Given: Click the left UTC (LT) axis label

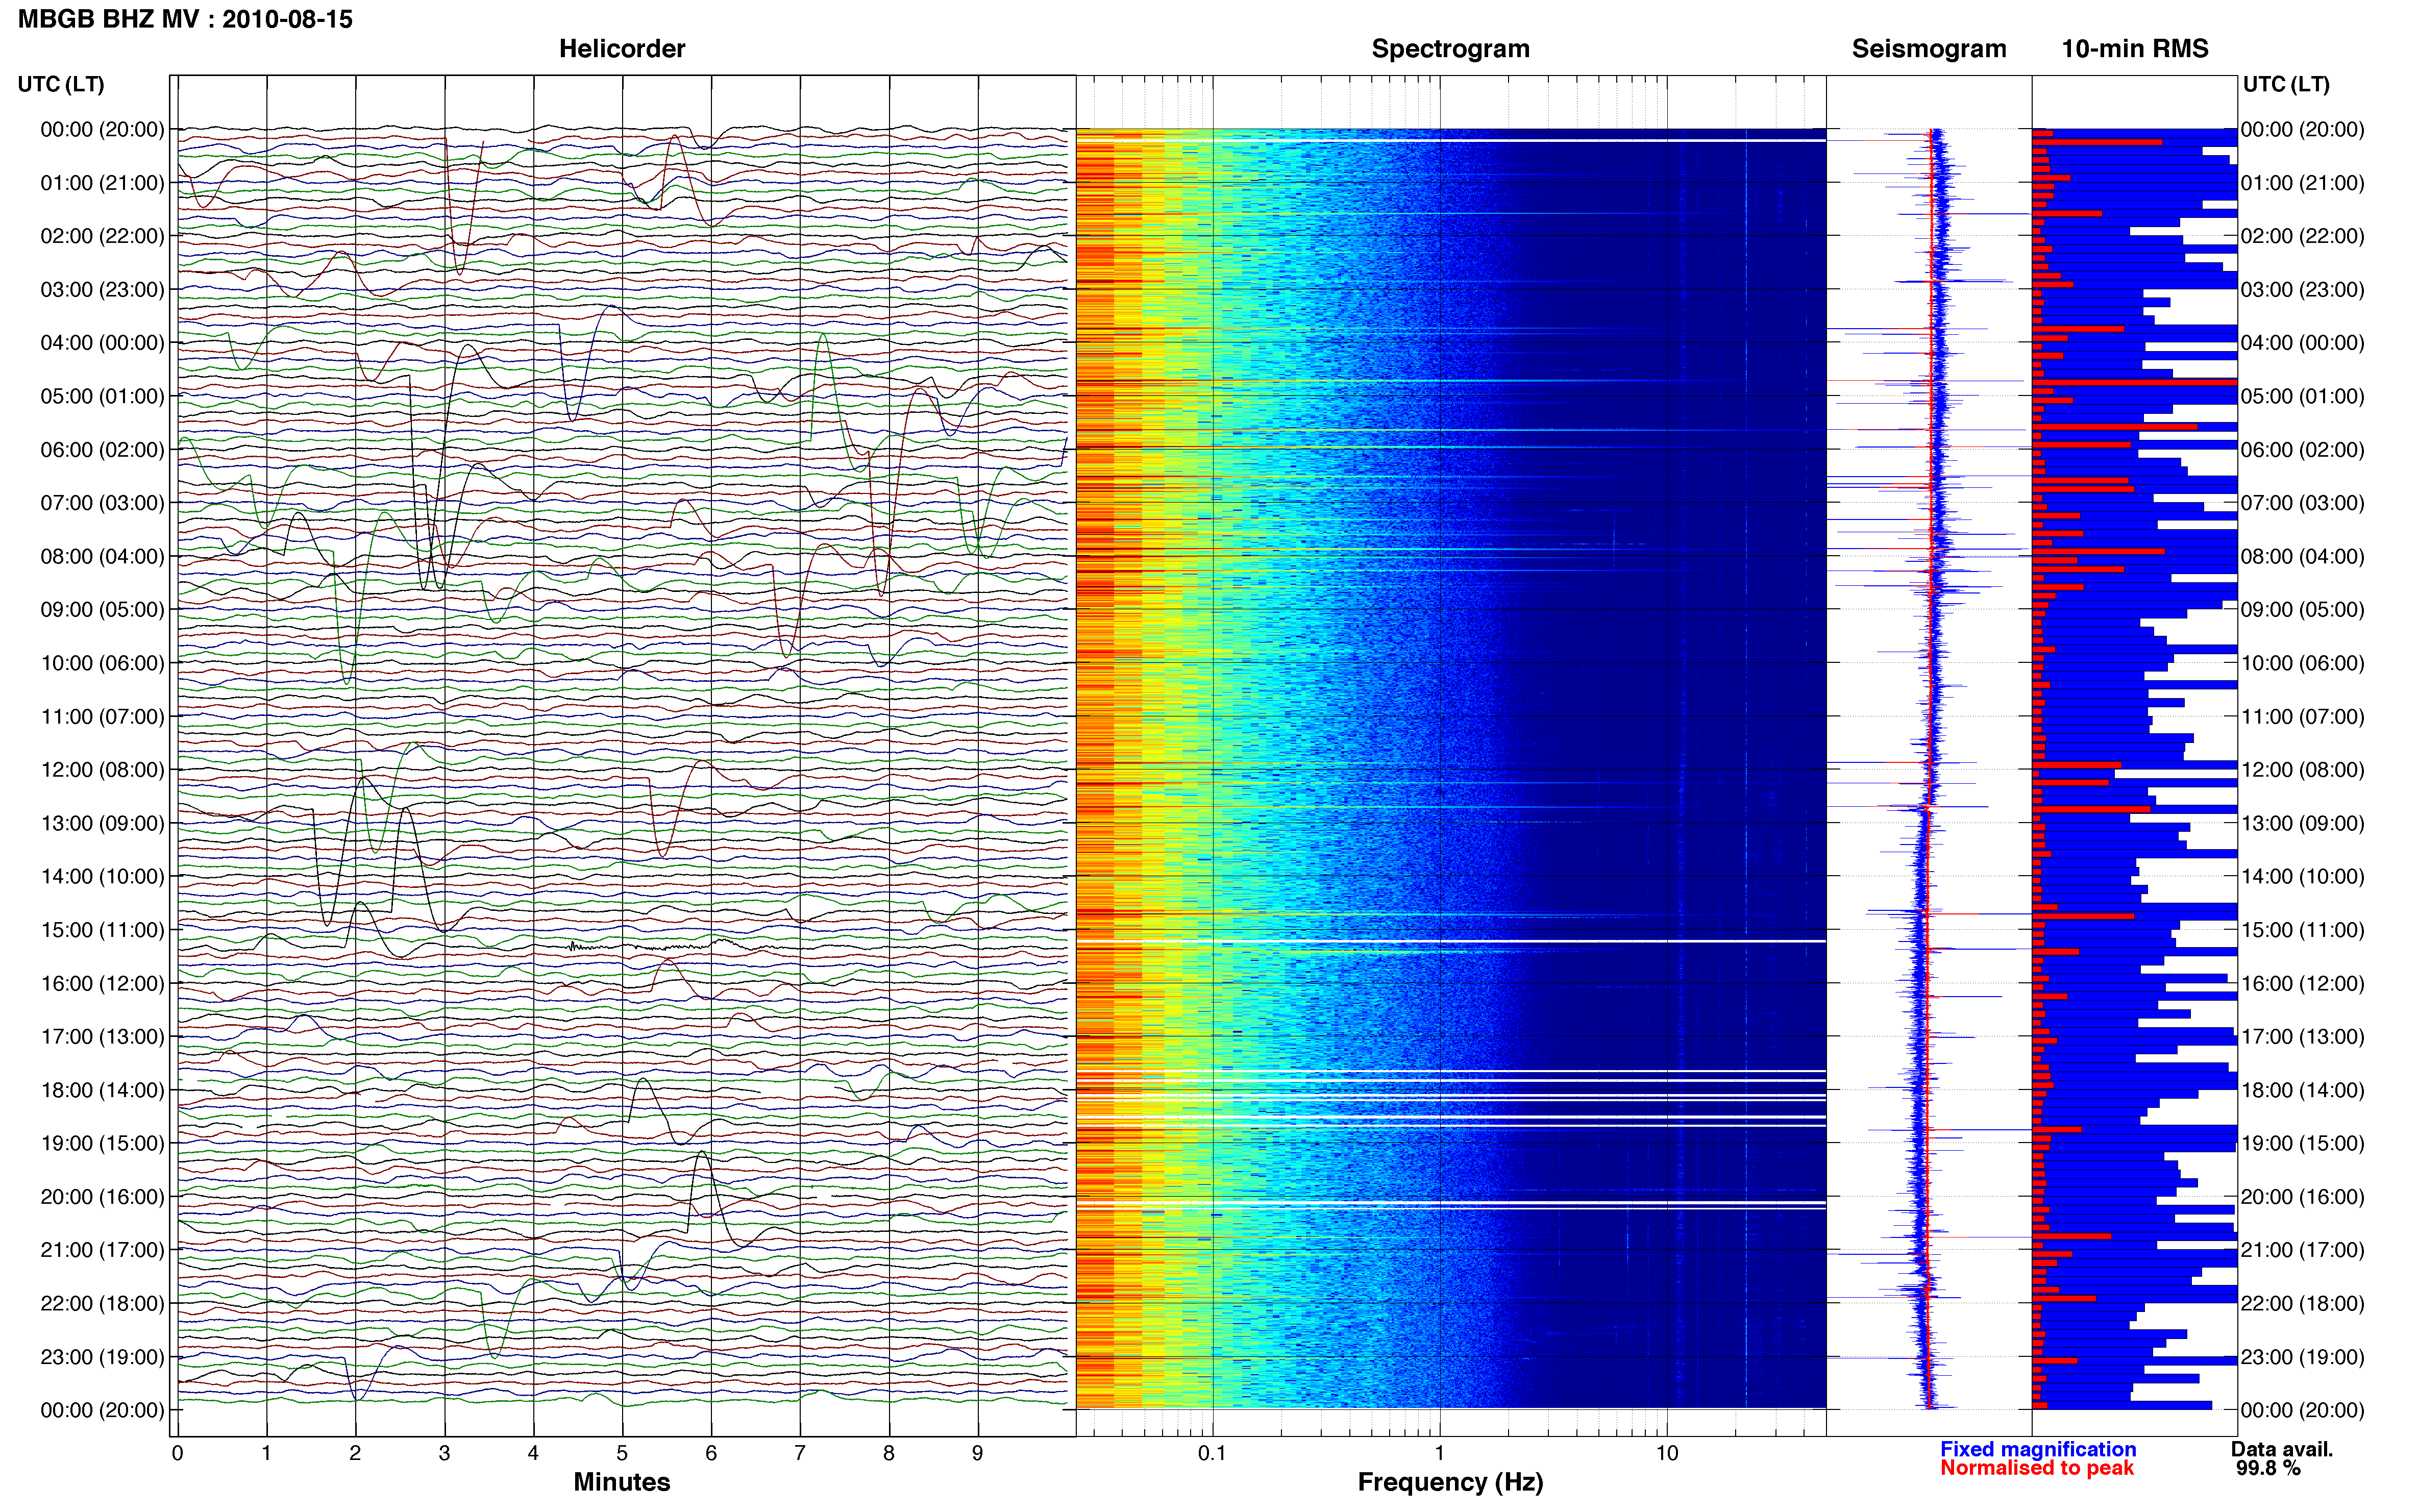Looking at the screenshot, I should (61, 84).
